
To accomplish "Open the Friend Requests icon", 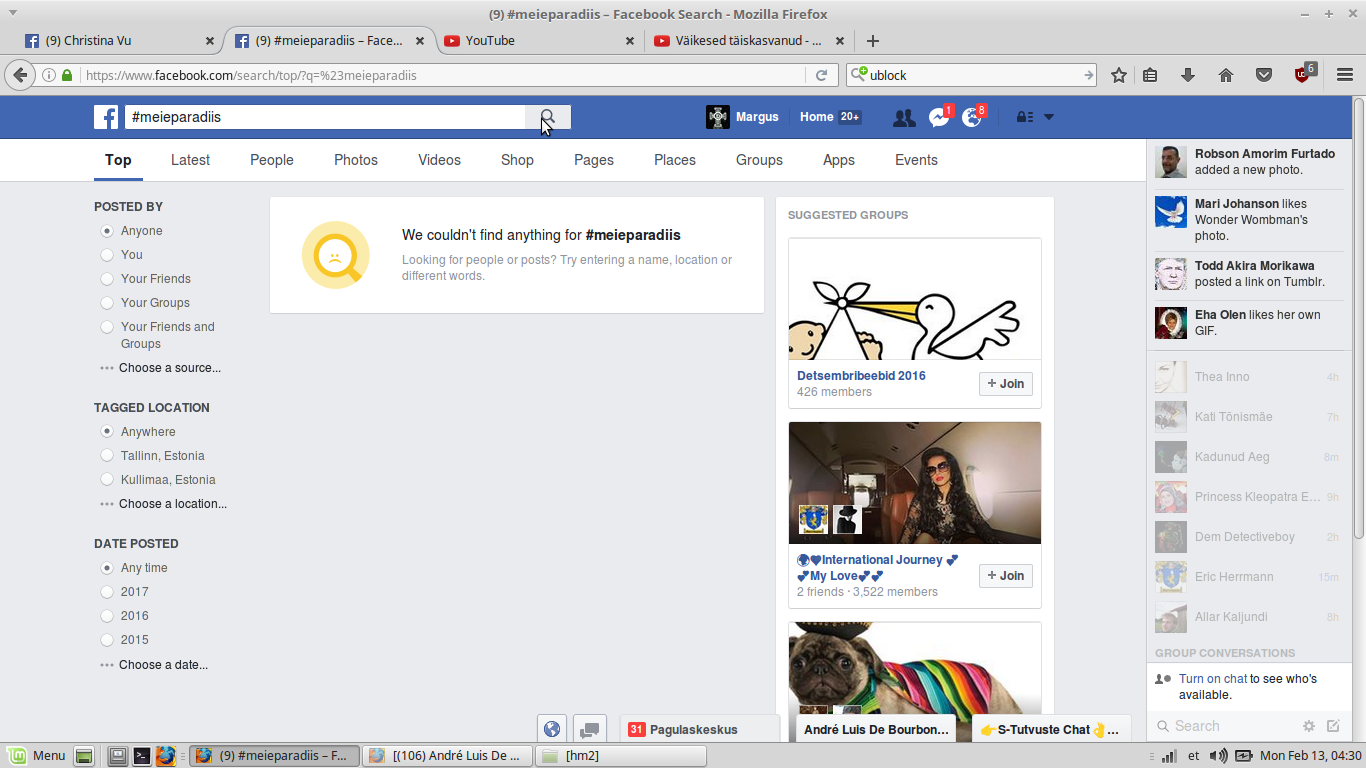I will 904,117.
